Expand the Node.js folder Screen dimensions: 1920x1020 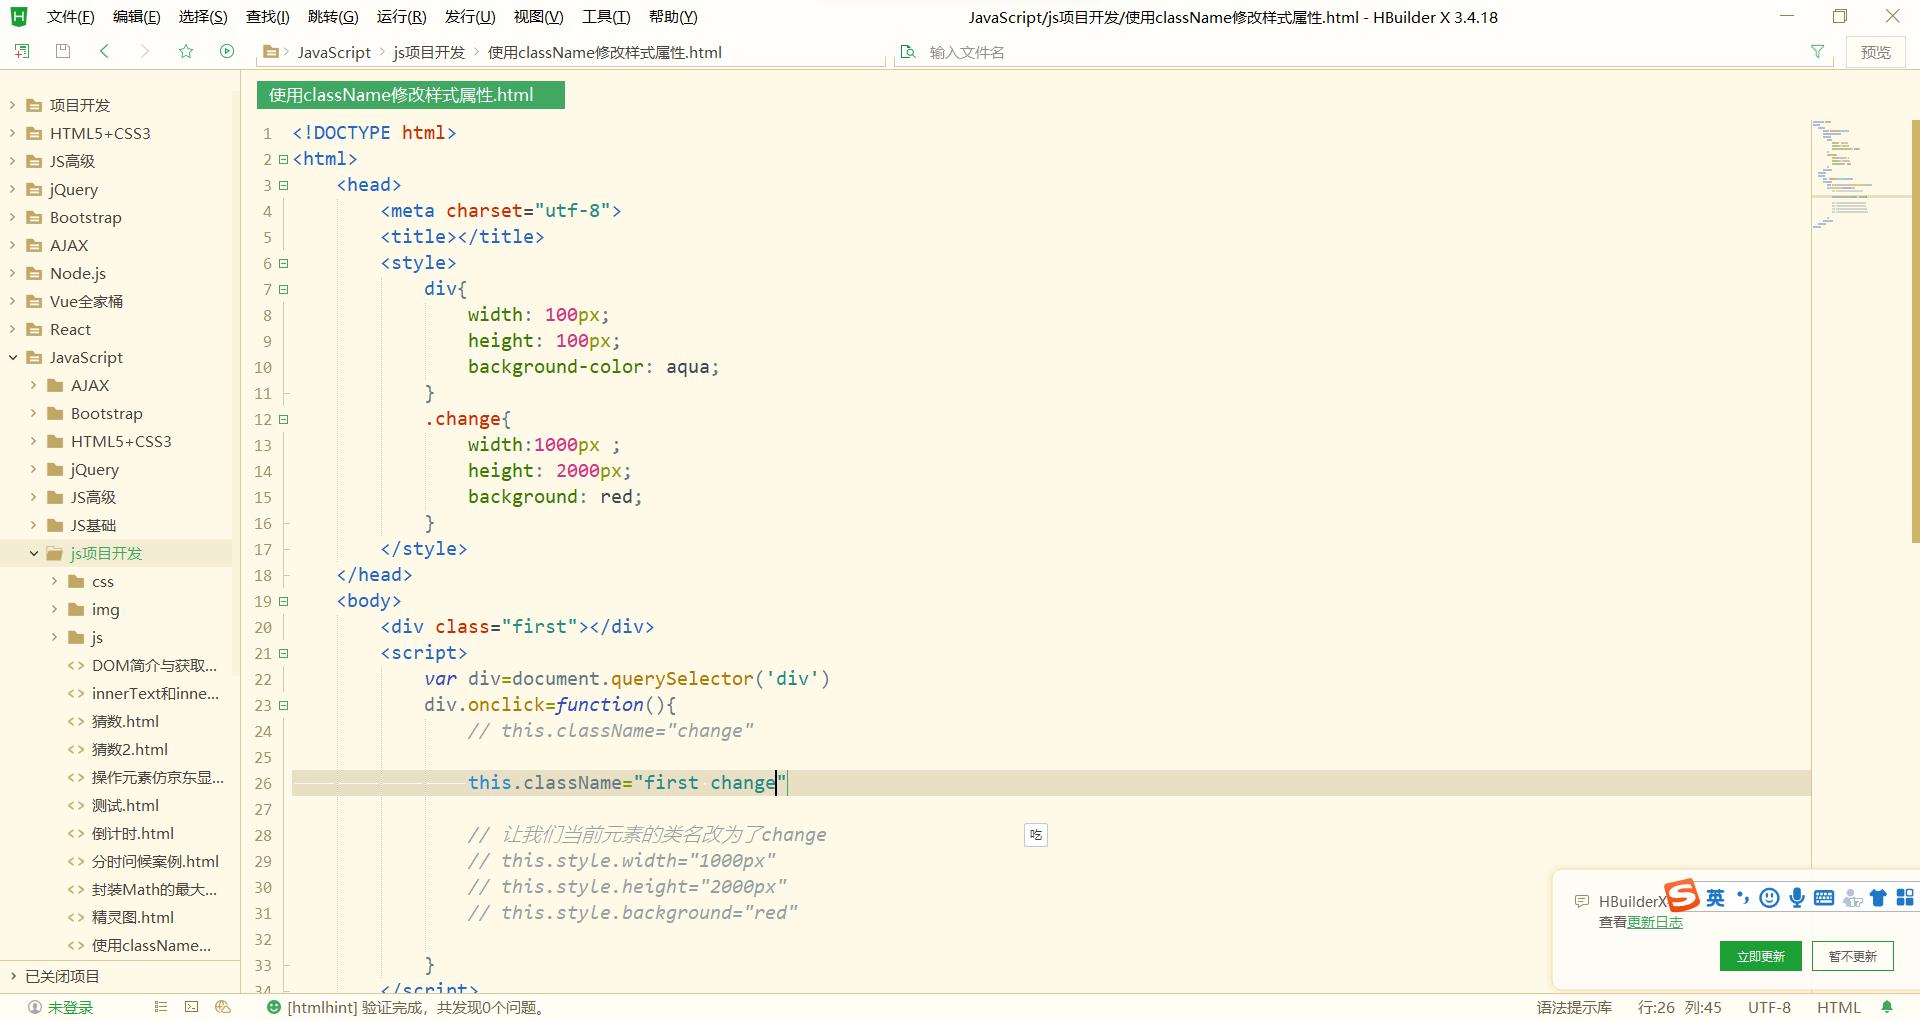coord(12,273)
